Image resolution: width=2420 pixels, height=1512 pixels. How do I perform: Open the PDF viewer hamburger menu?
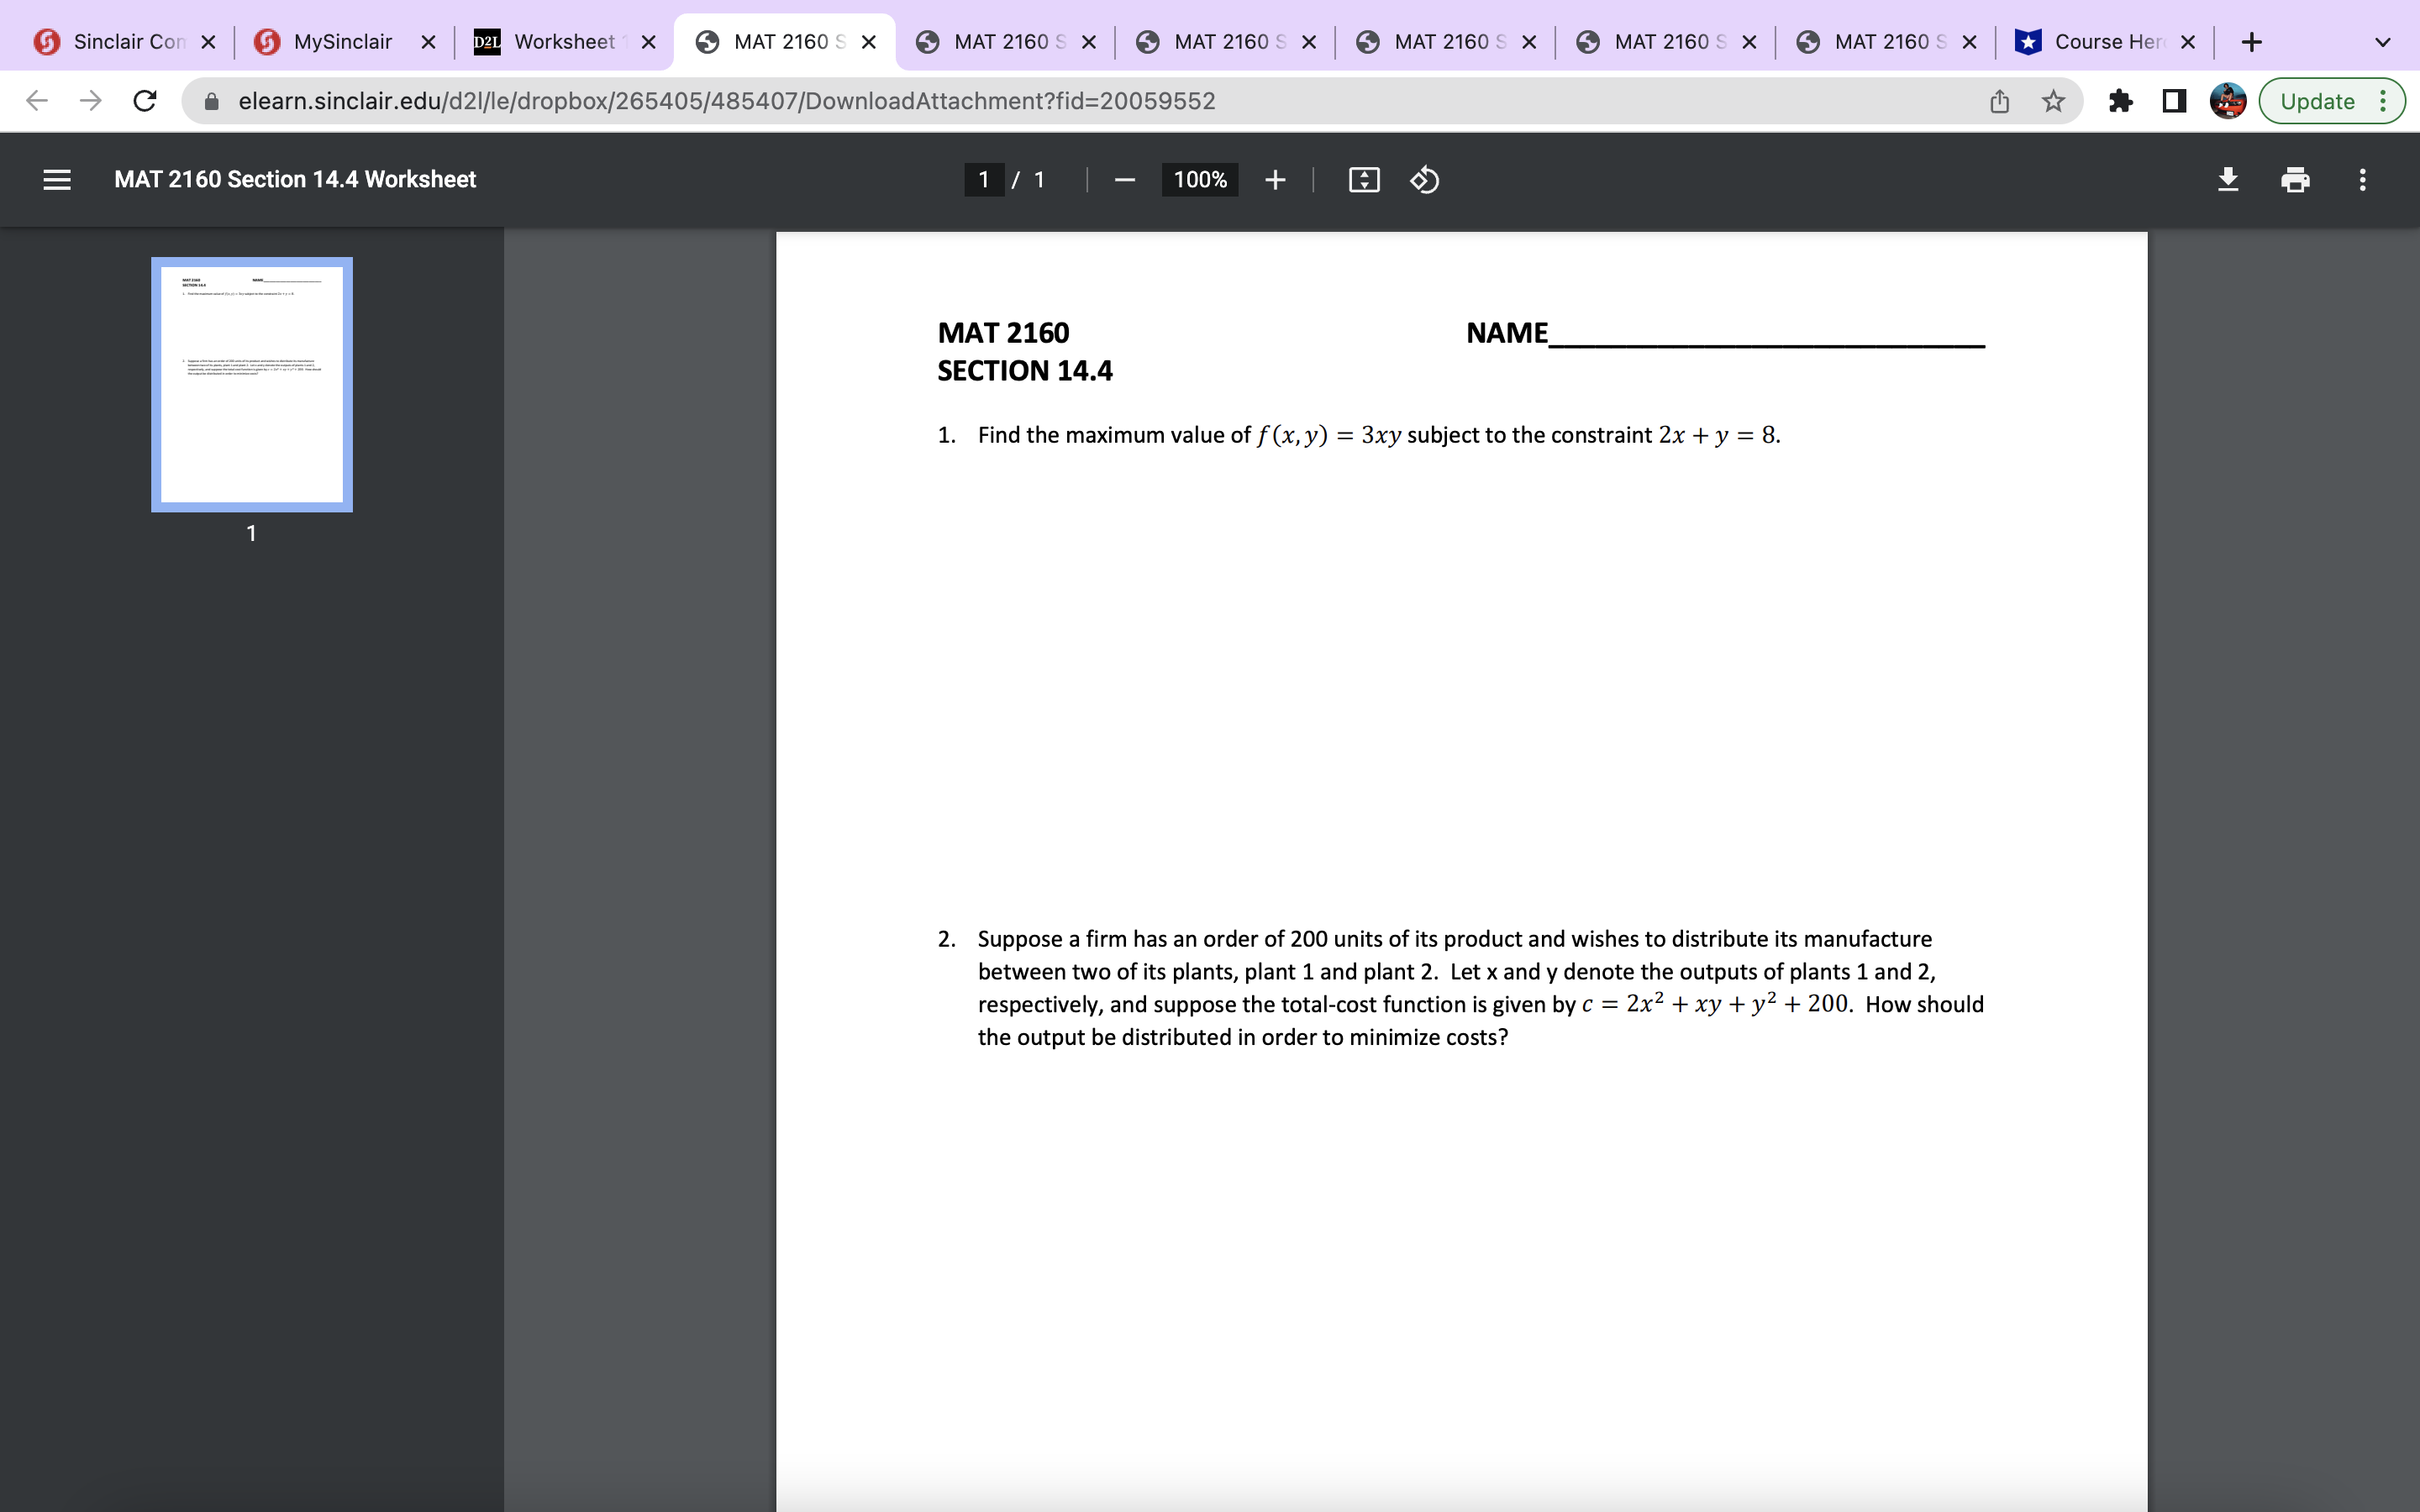57,179
